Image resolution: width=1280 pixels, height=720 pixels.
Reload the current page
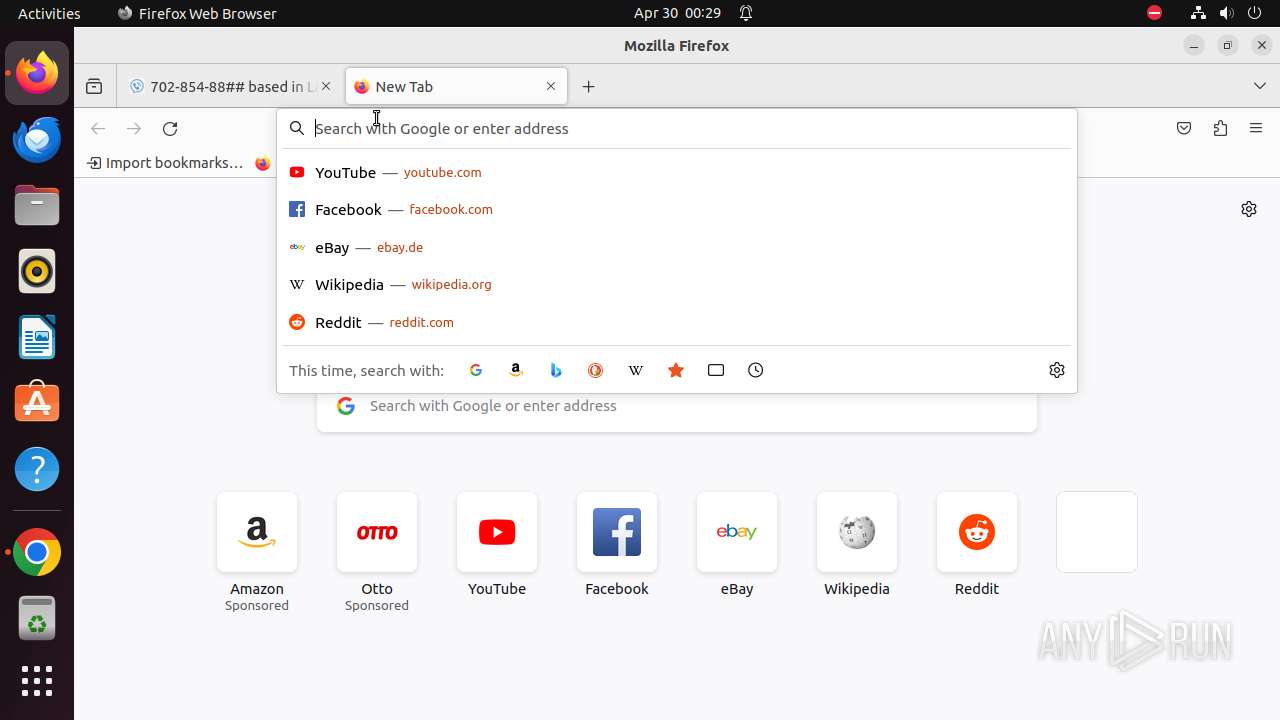(170, 128)
